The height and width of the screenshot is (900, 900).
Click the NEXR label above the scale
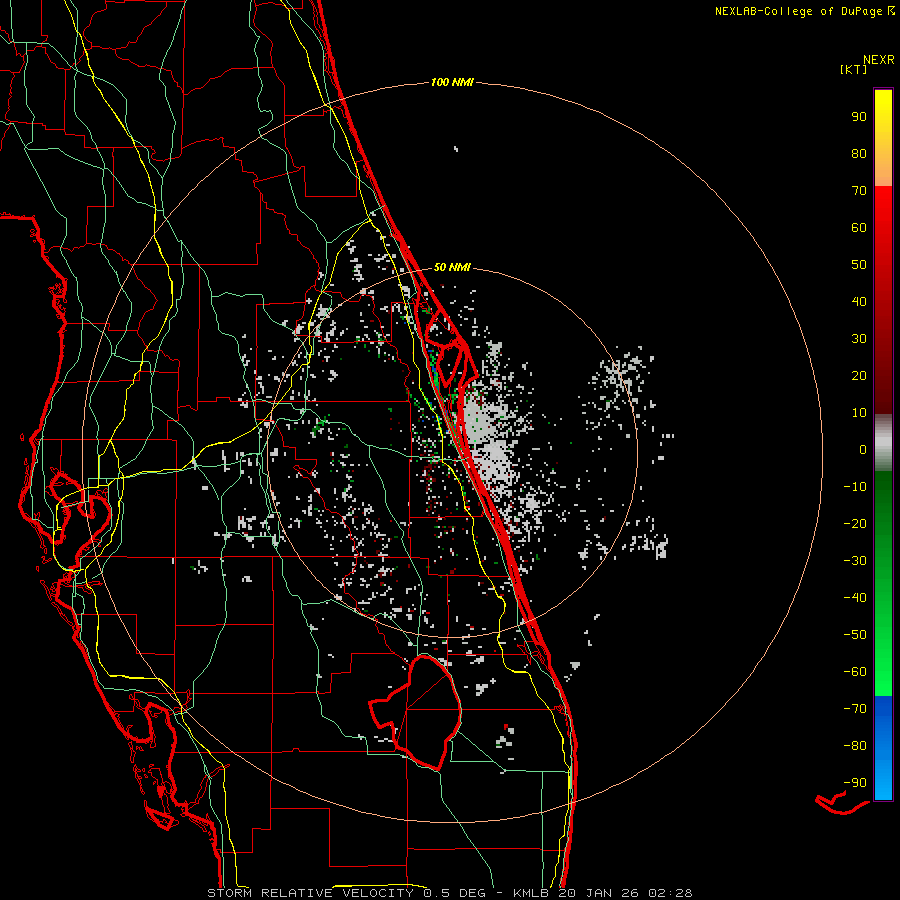click(879, 60)
